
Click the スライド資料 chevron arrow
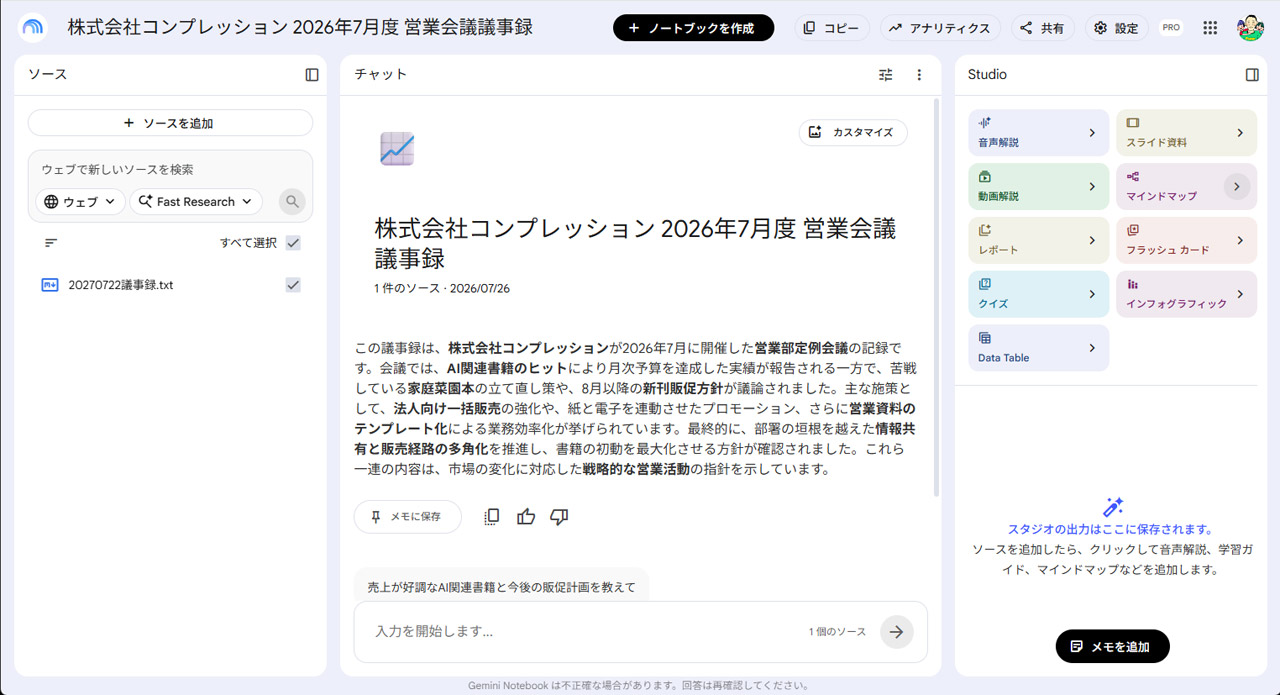point(1240,133)
